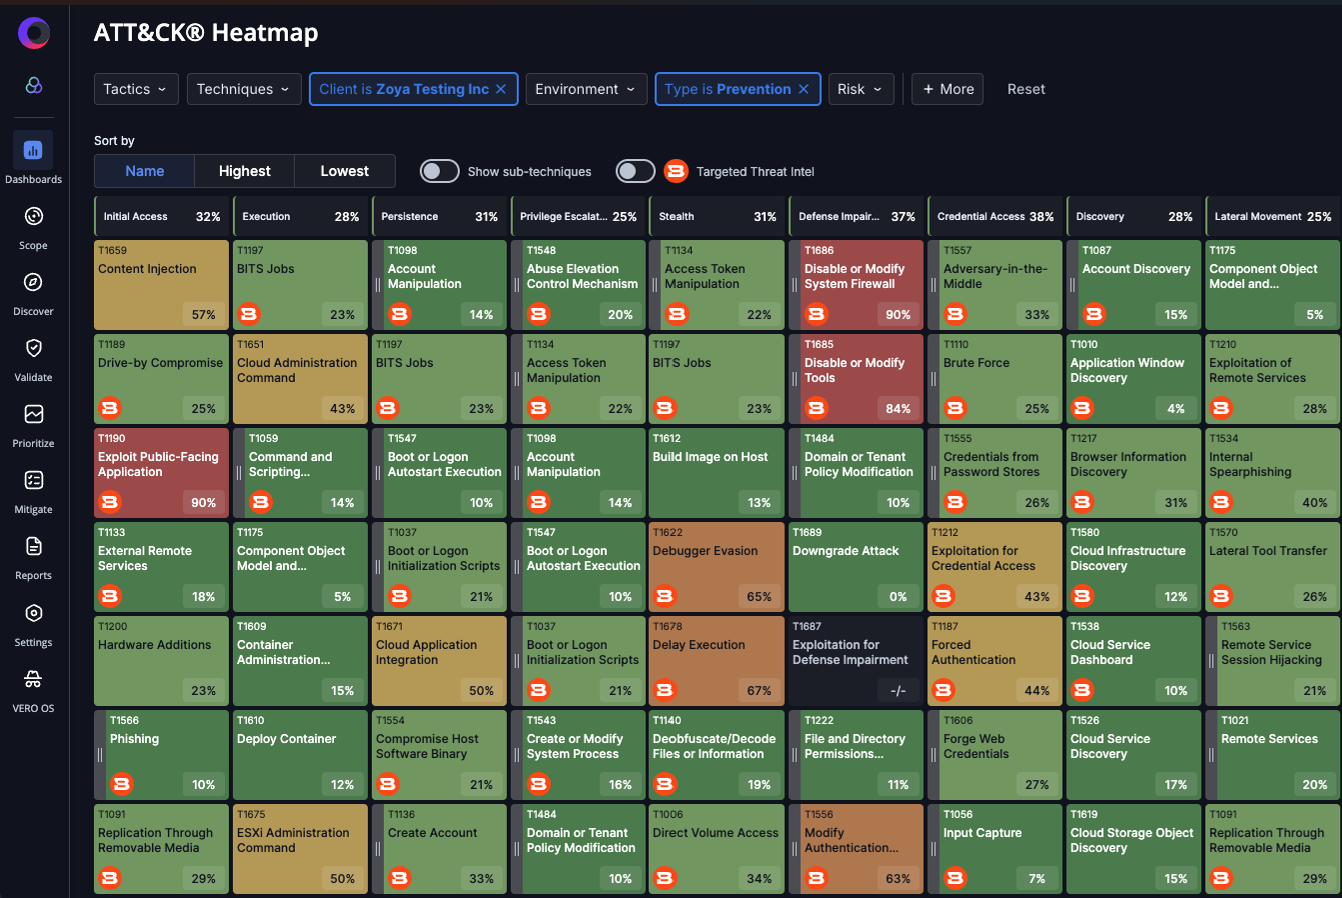The height and width of the screenshot is (898, 1342).
Task: Open the Scope sidebar icon
Action: [x=33, y=217]
